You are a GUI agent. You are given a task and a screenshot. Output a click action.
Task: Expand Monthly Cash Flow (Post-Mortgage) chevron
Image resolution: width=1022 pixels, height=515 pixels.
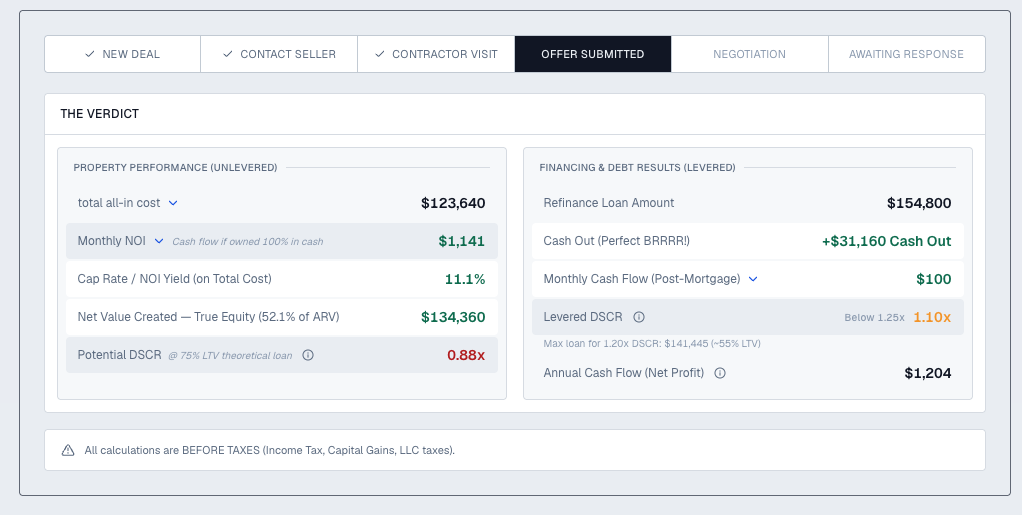coord(753,279)
